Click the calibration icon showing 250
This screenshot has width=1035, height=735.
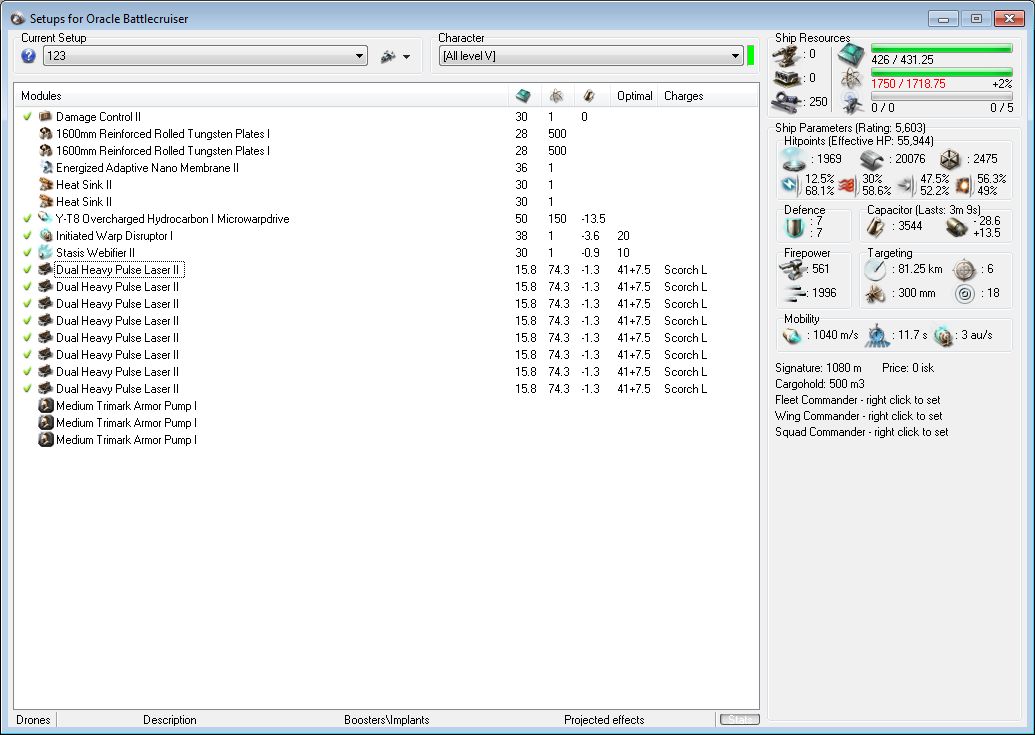point(787,102)
